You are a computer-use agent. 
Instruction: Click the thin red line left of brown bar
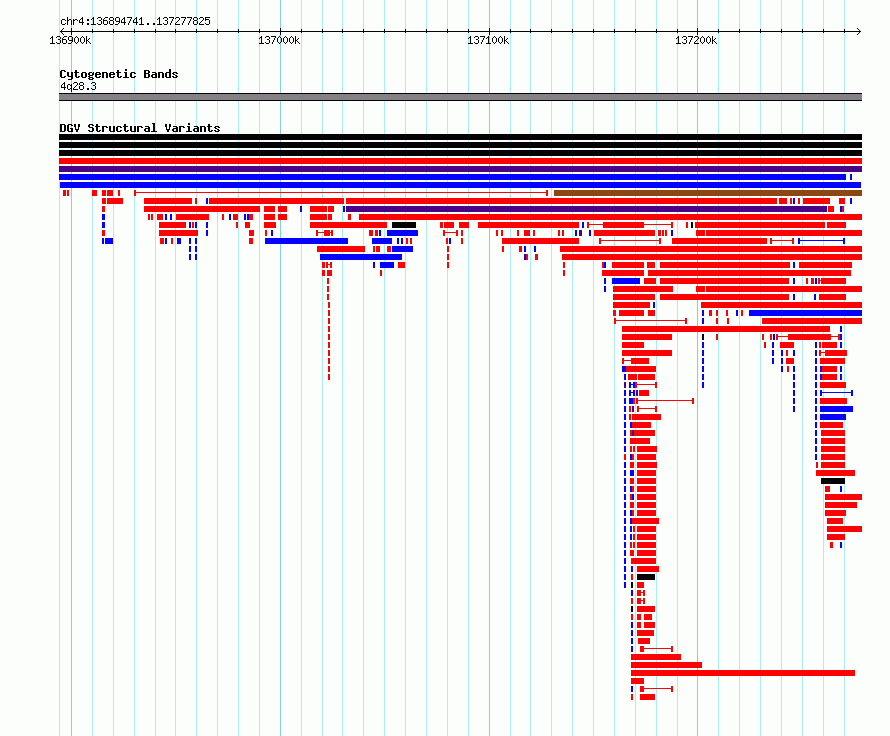(341, 193)
